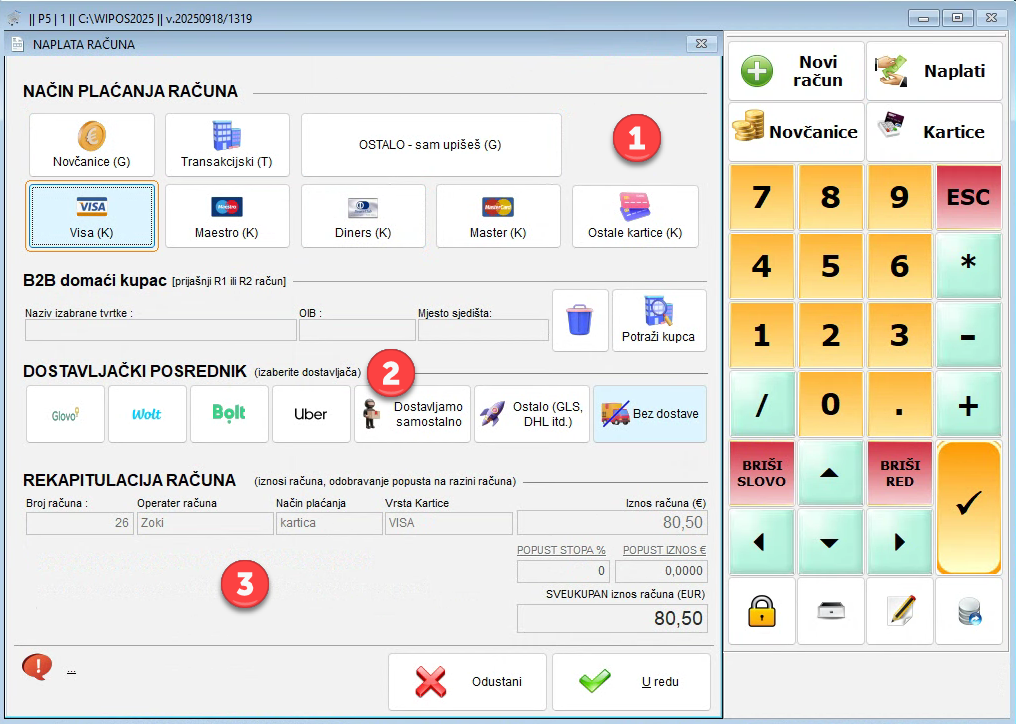This screenshot has width=1016, height=724.
Task: Click the U redu confirm button
Action: [x=631, y=681]
